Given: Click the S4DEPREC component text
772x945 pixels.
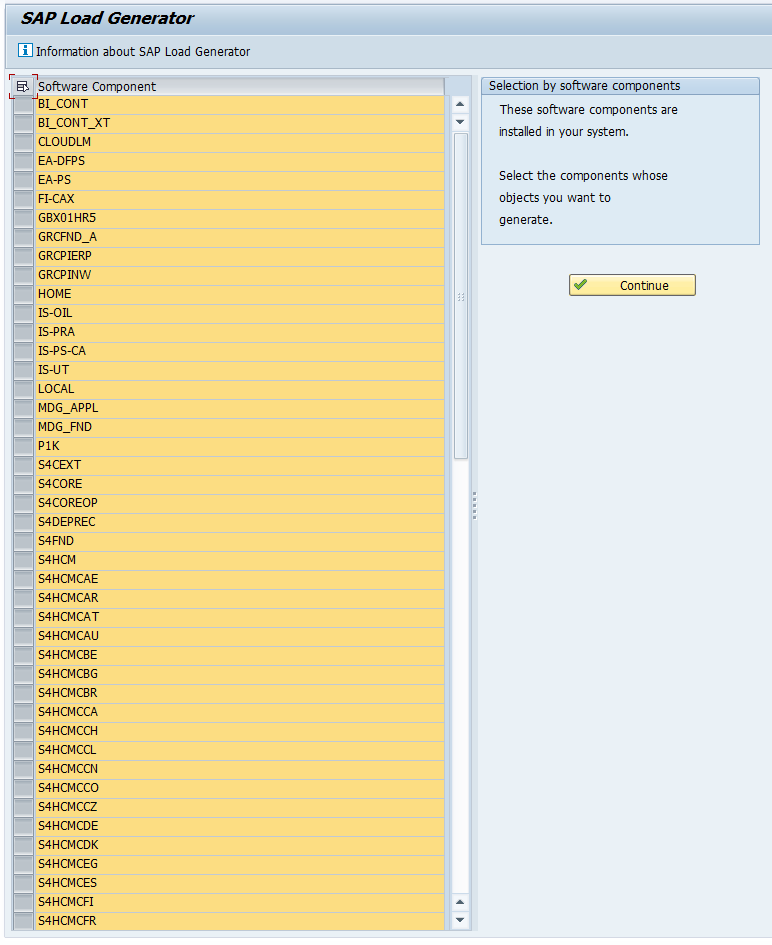Looking at the screenshot, I should (x=66, y=522).
